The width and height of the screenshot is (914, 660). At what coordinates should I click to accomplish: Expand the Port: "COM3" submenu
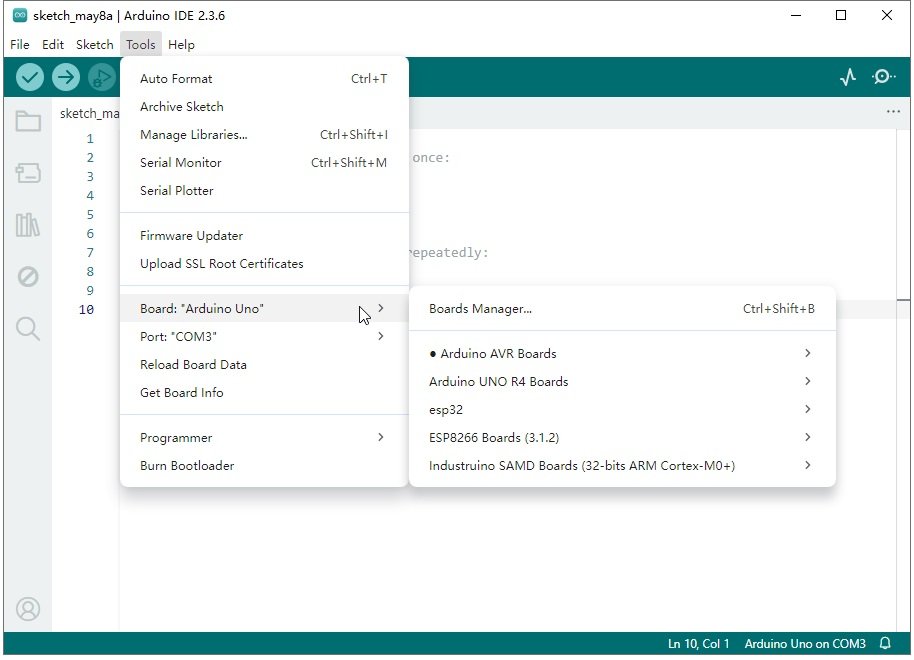264,336
